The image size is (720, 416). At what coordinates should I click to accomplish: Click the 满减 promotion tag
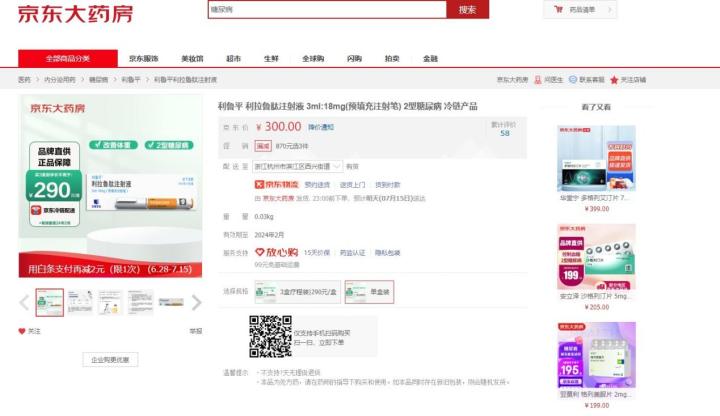(x=263, y=146)
